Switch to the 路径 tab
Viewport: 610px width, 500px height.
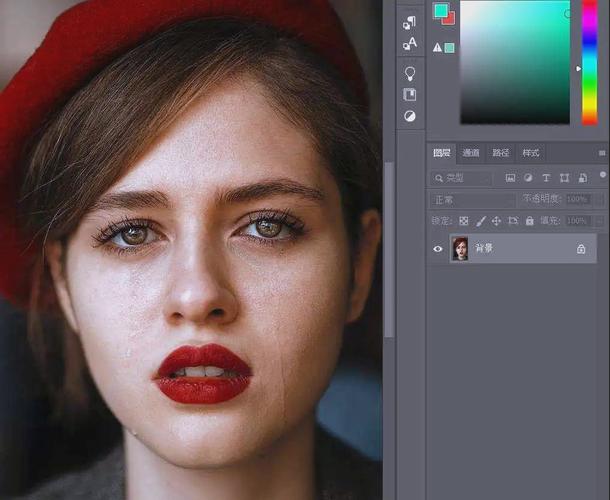pyautogui.click(x=501, y=153)
